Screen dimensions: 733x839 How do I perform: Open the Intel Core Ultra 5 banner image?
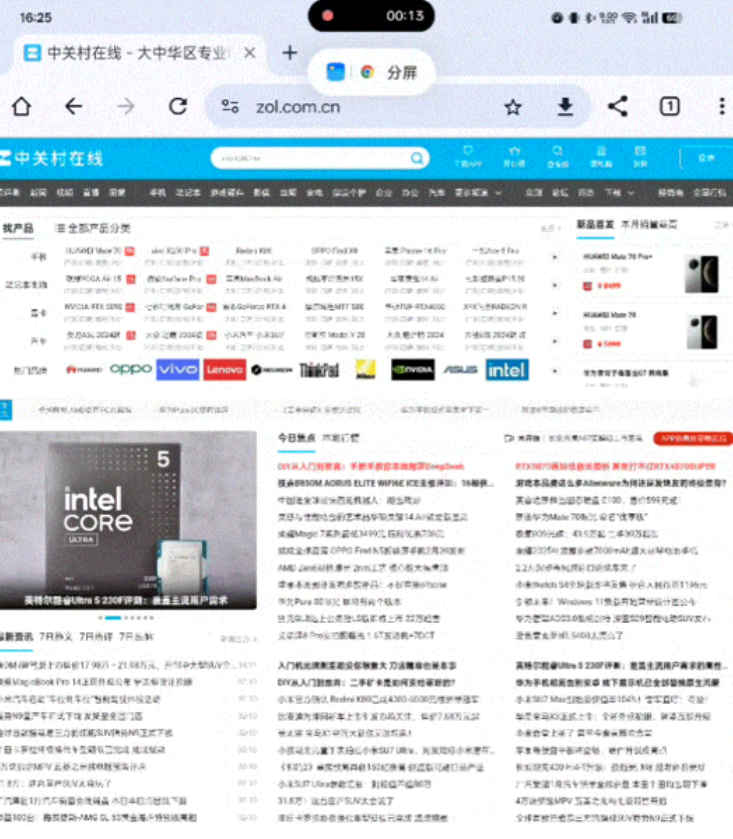click(128, 520)
